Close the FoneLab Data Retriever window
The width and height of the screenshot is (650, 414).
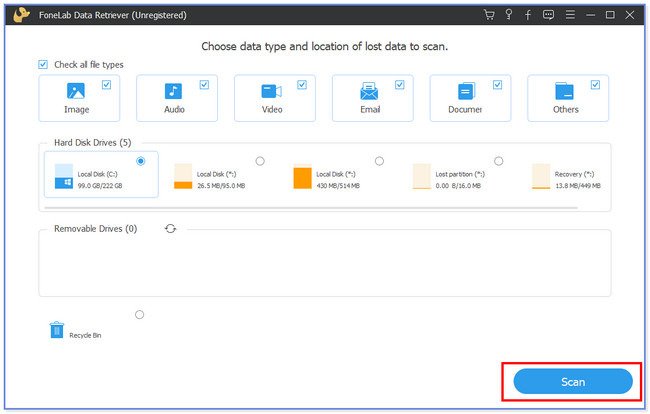tap(630, 15)
